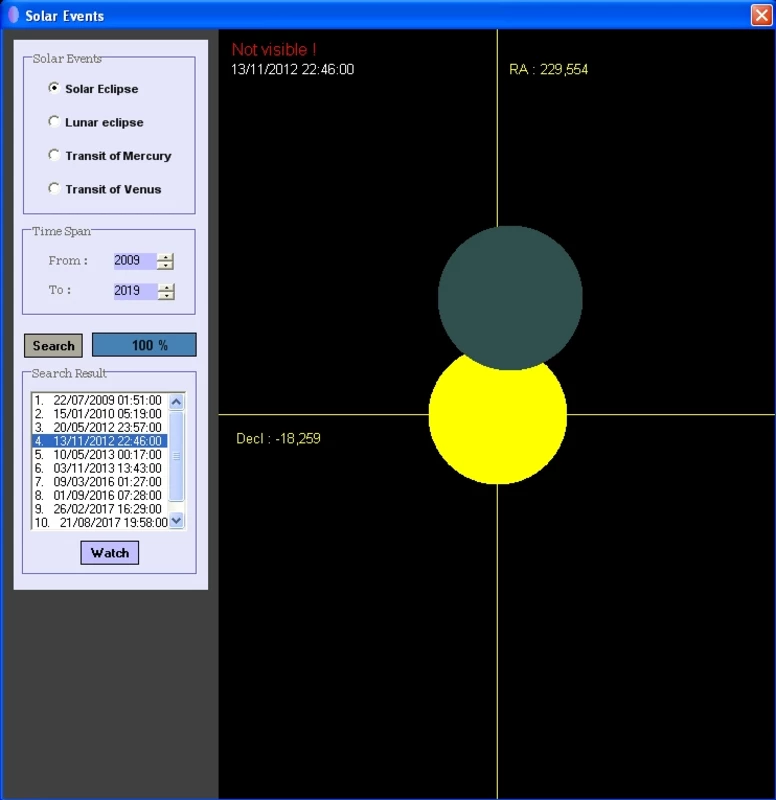The image size is (776, 800).
Task: Select result 26/02/2017 16:29:00
Action: pos(99,509)
